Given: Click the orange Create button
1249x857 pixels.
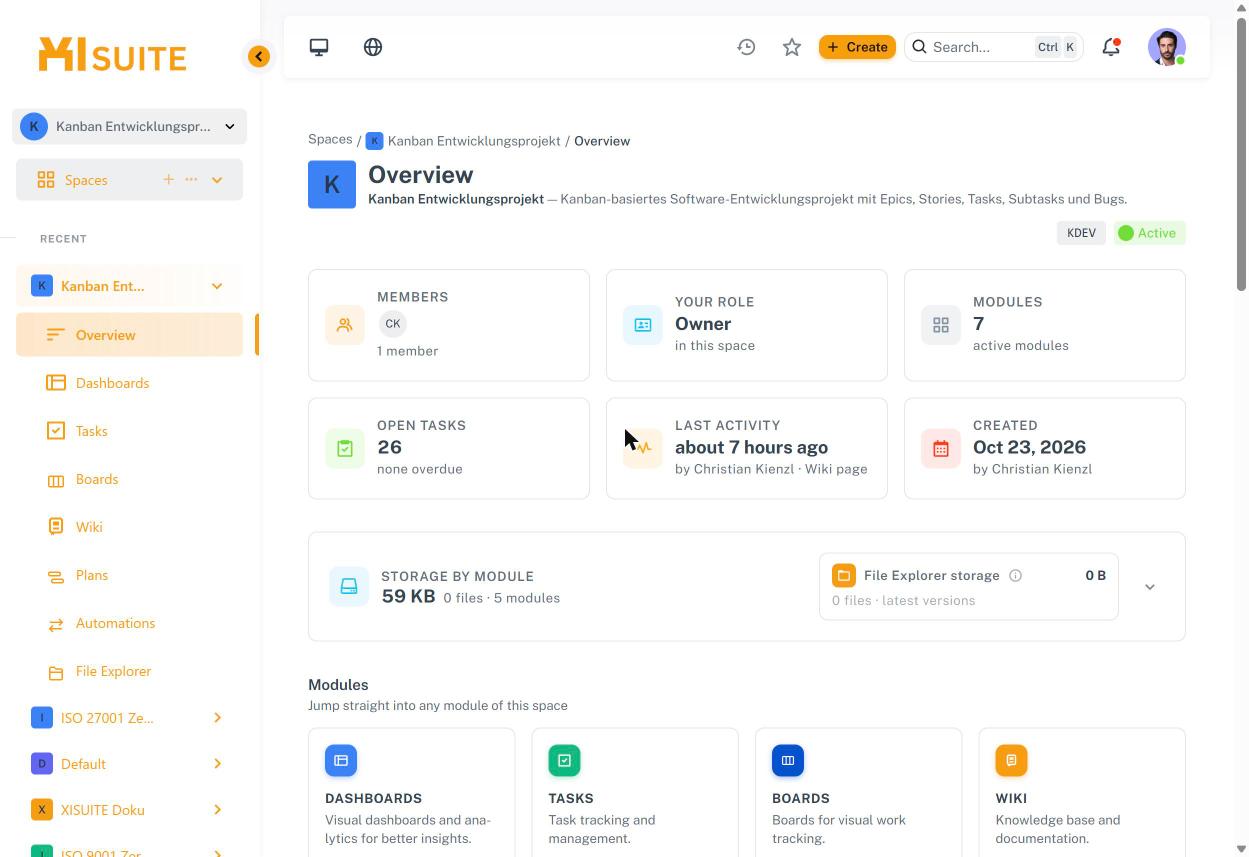Looking at the screenshot, I should [857, 47].
